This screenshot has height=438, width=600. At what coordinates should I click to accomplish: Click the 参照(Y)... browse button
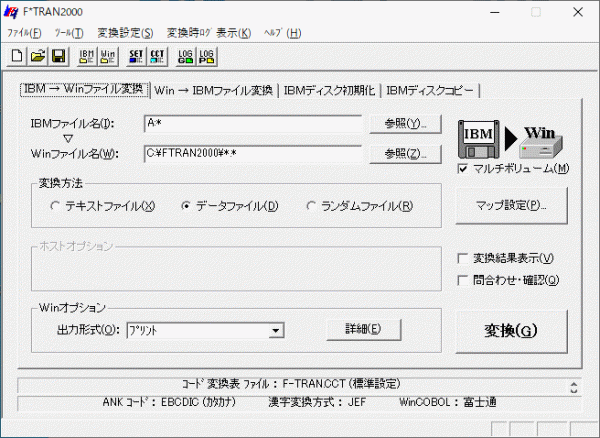(406, 124)
